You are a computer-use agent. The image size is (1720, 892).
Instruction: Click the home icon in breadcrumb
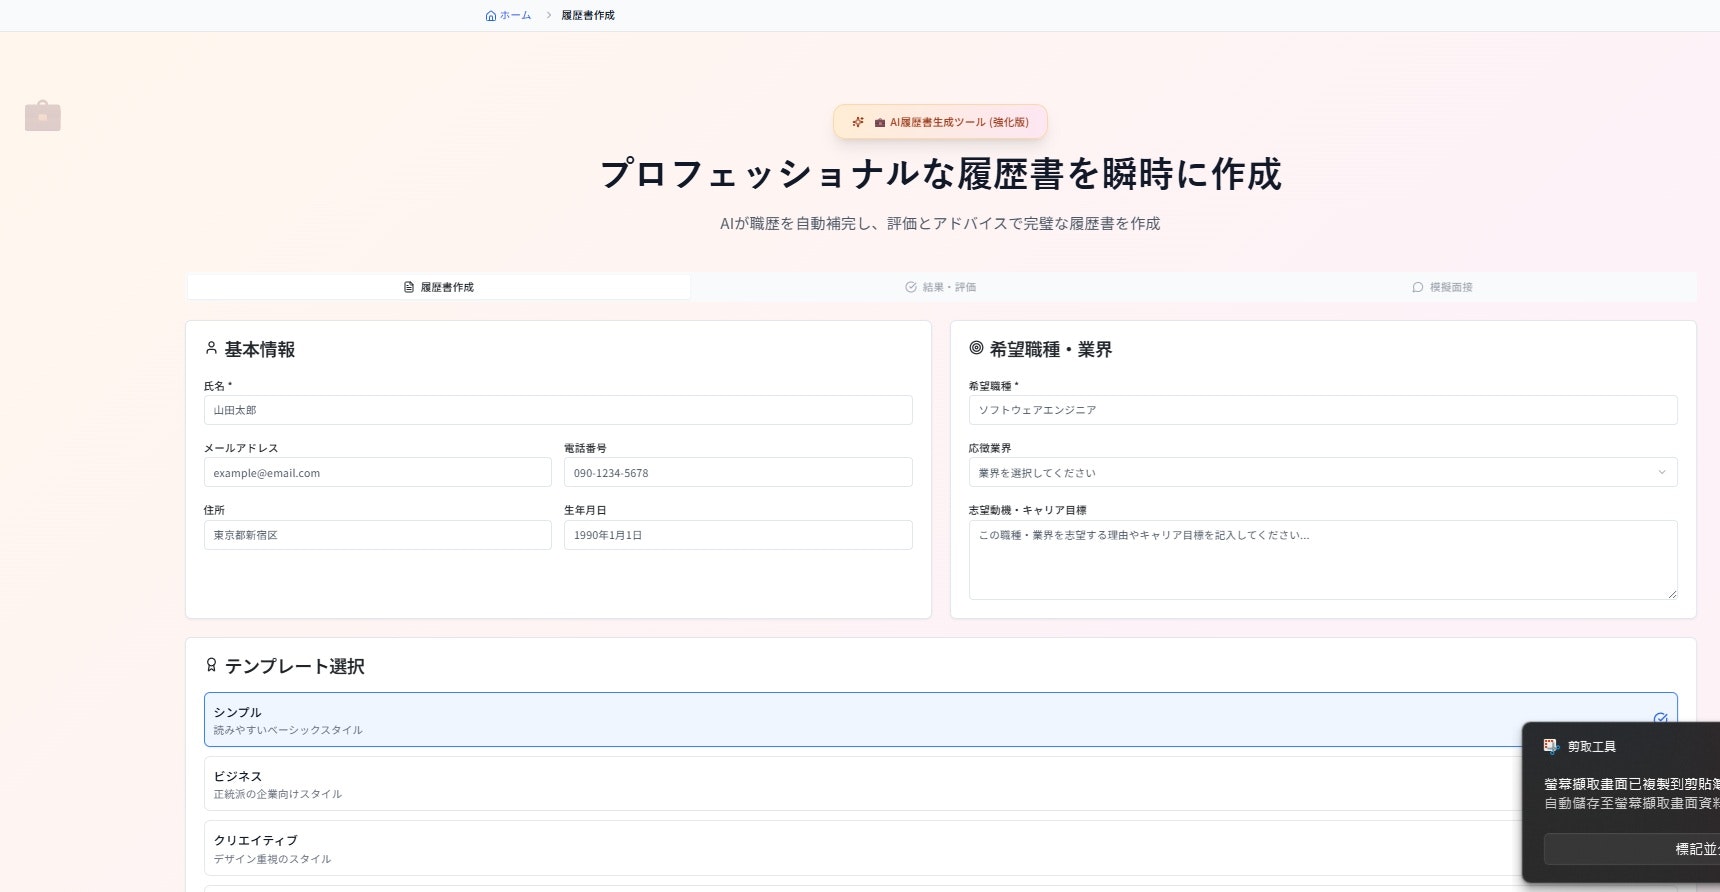tap(490, 15)
